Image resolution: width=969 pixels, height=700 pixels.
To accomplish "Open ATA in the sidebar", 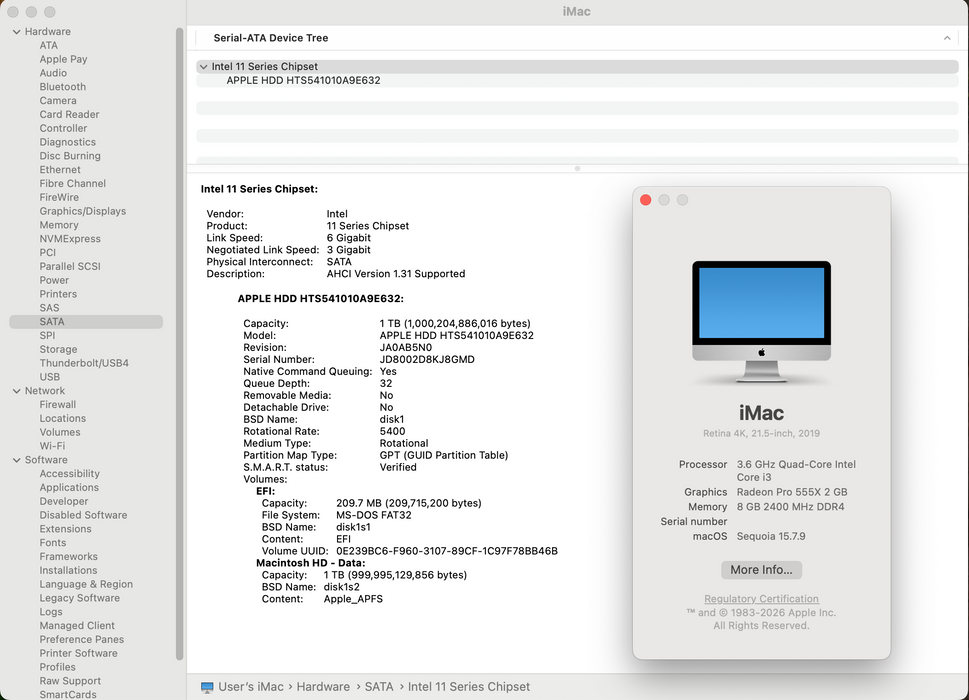I will [48, 45].
